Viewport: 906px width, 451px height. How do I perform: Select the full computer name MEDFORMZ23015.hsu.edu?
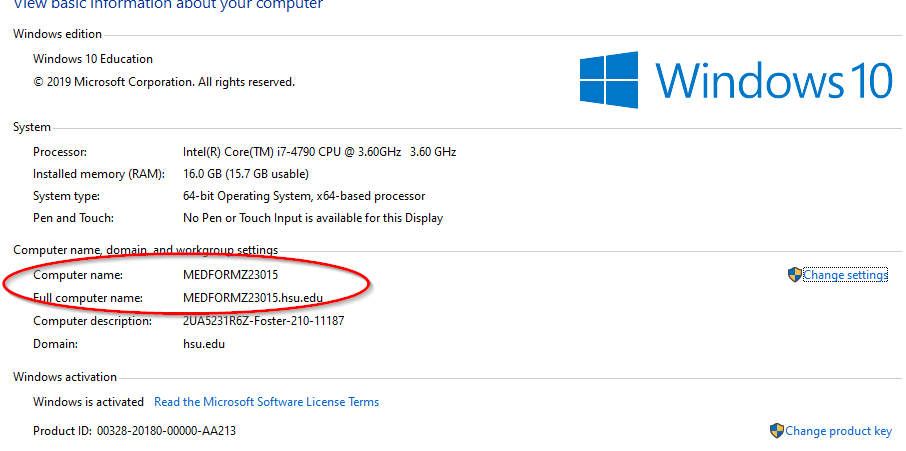point(253,298)
